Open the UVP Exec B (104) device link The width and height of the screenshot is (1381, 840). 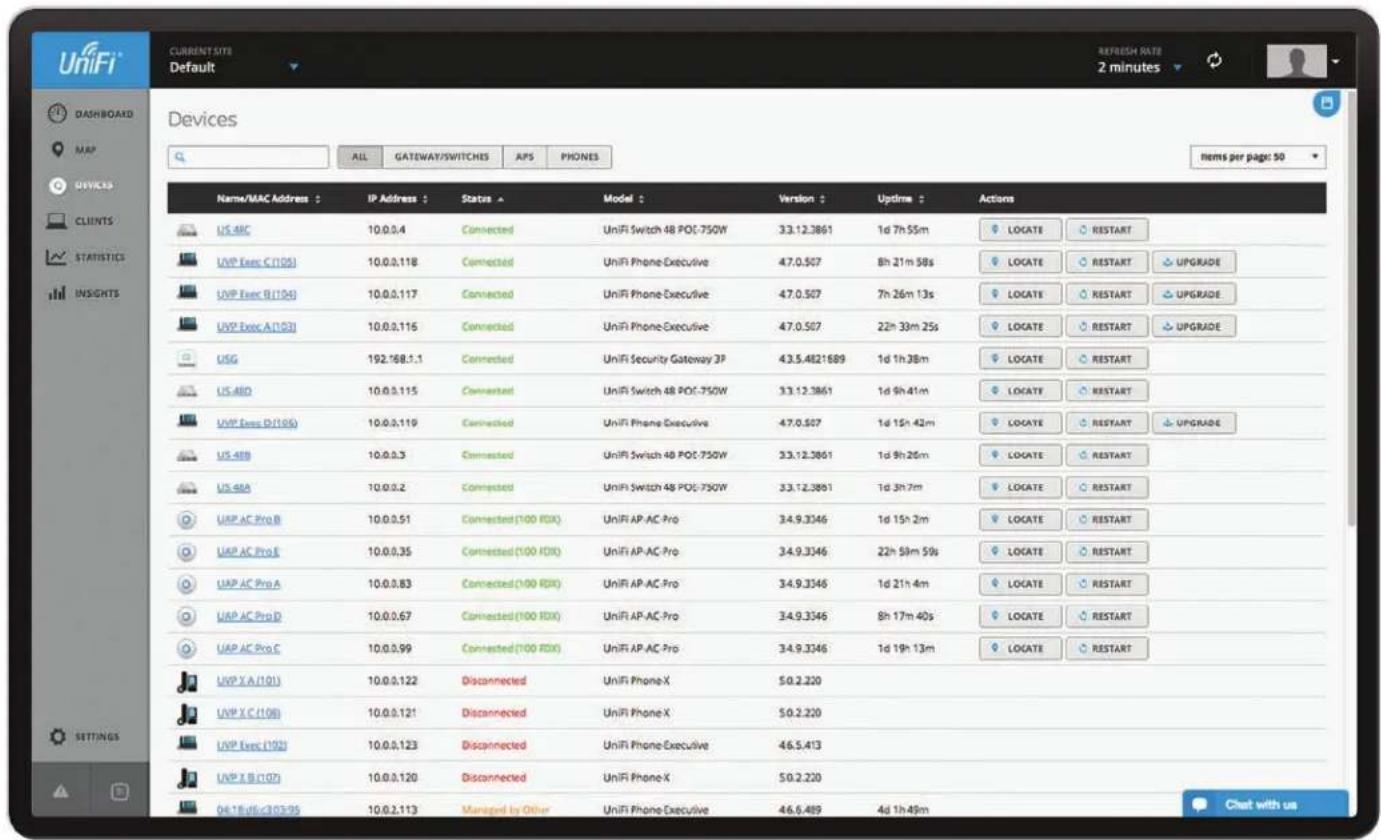[x=258, y=294]
